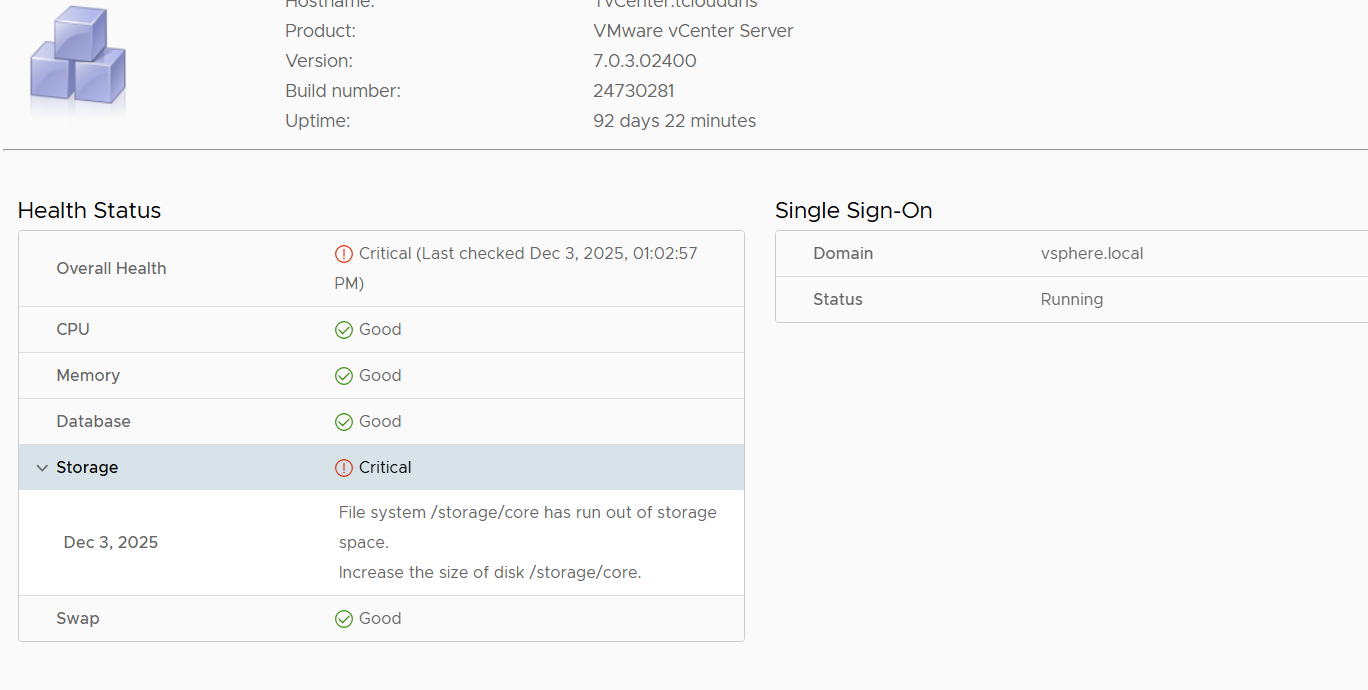Click the uptime value 92 days 22 minutes

(x=675, y=121)
